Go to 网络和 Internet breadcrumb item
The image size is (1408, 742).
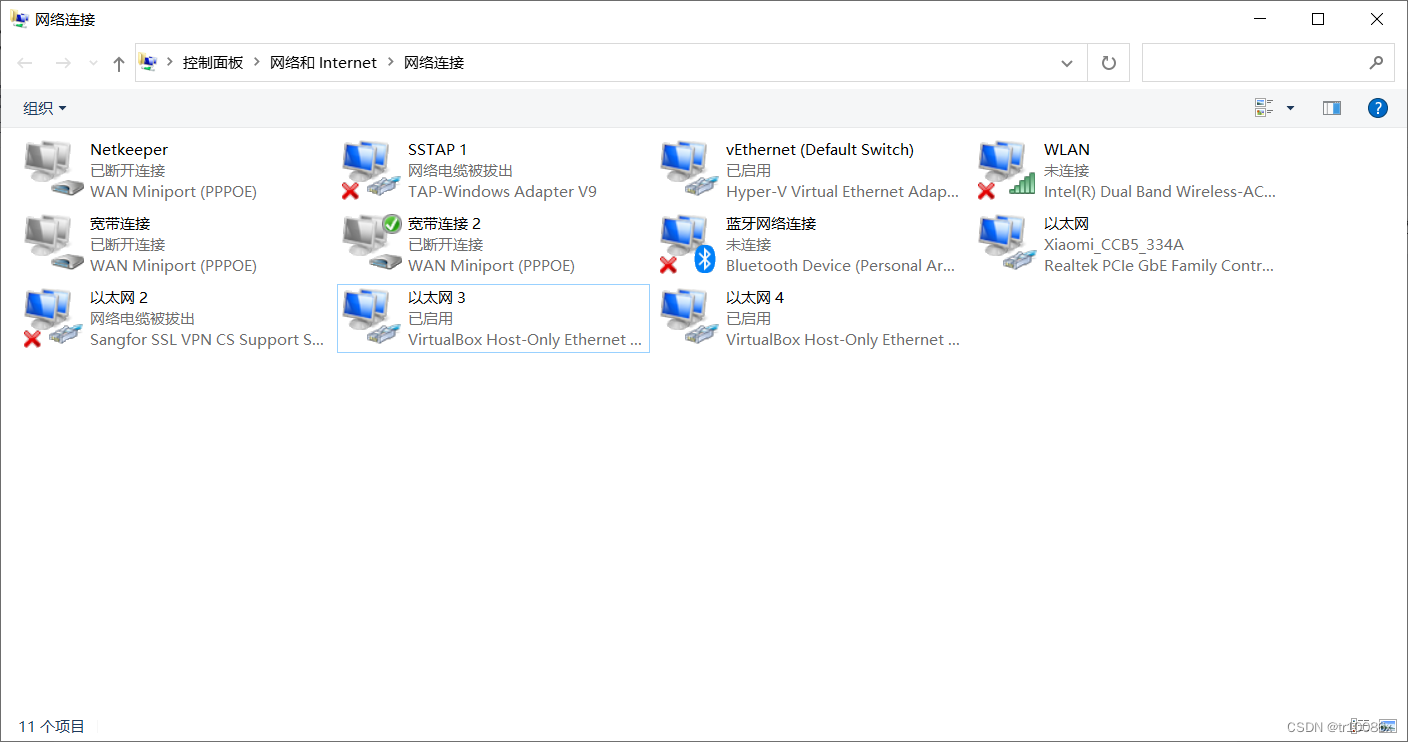coord(323,62)
